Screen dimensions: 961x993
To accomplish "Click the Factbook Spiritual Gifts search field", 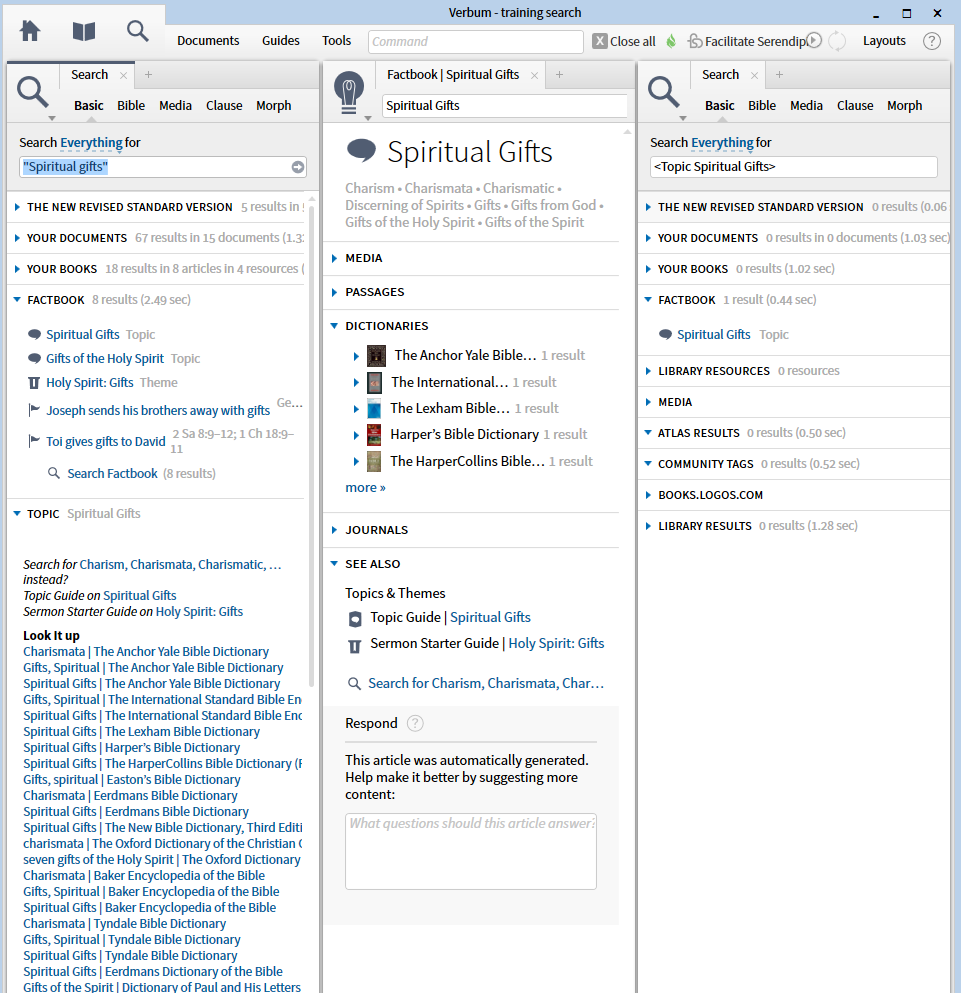I will (505, 106).
